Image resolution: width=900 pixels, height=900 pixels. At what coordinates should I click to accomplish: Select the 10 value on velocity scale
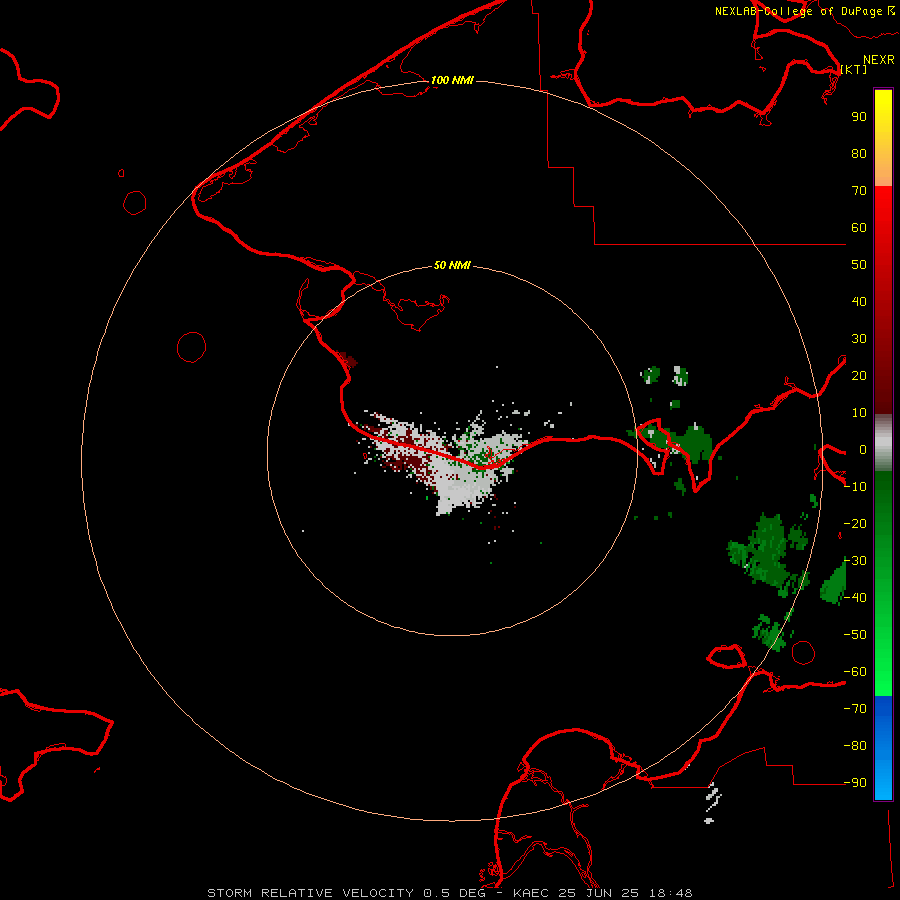859,413
